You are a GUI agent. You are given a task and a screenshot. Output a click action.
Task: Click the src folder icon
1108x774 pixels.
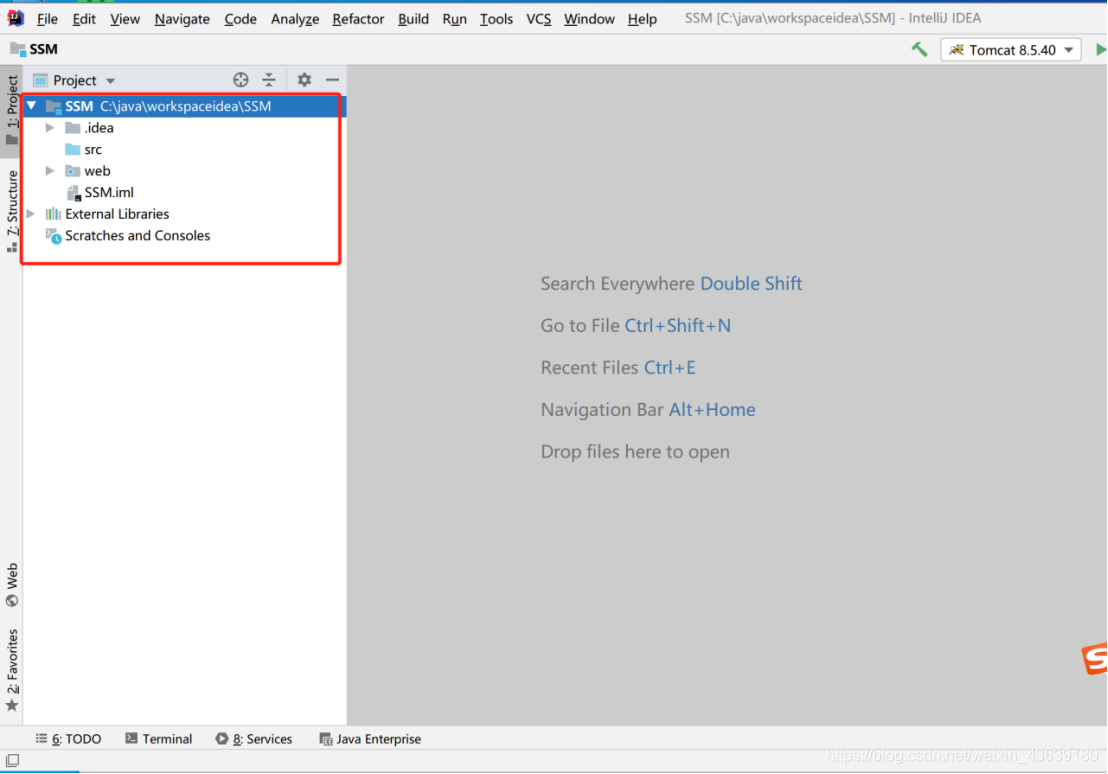72,149
